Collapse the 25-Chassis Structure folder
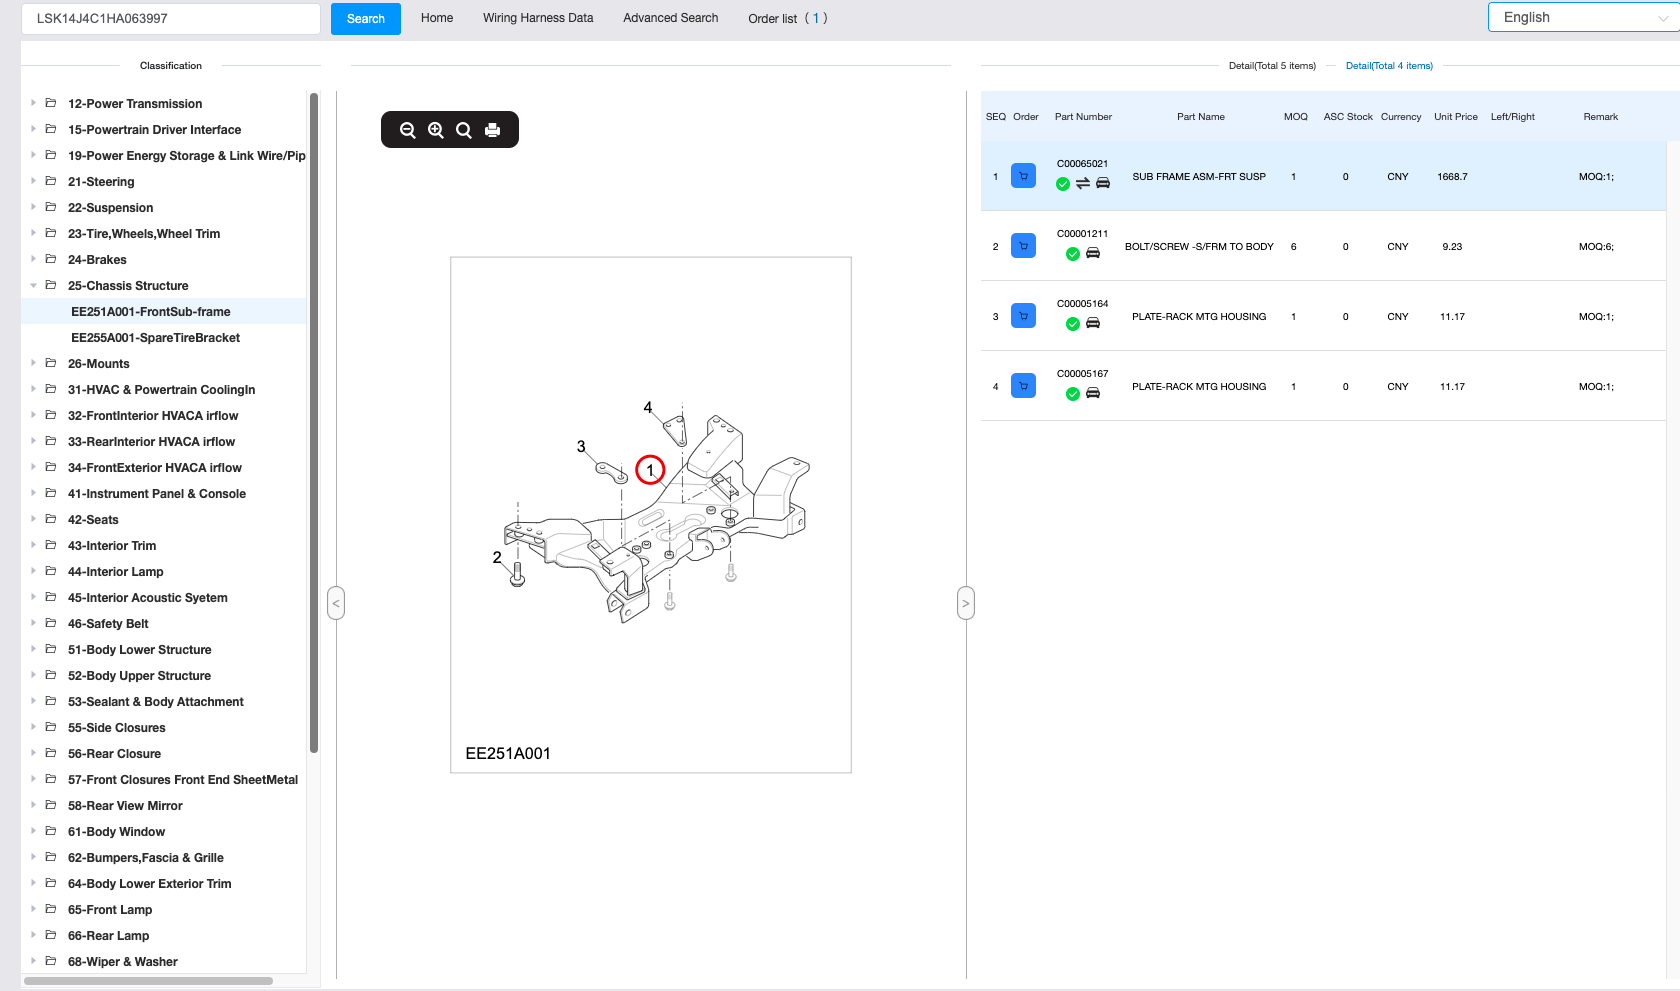This screenshot has width=1680, height=991. [x=34, y=286]
